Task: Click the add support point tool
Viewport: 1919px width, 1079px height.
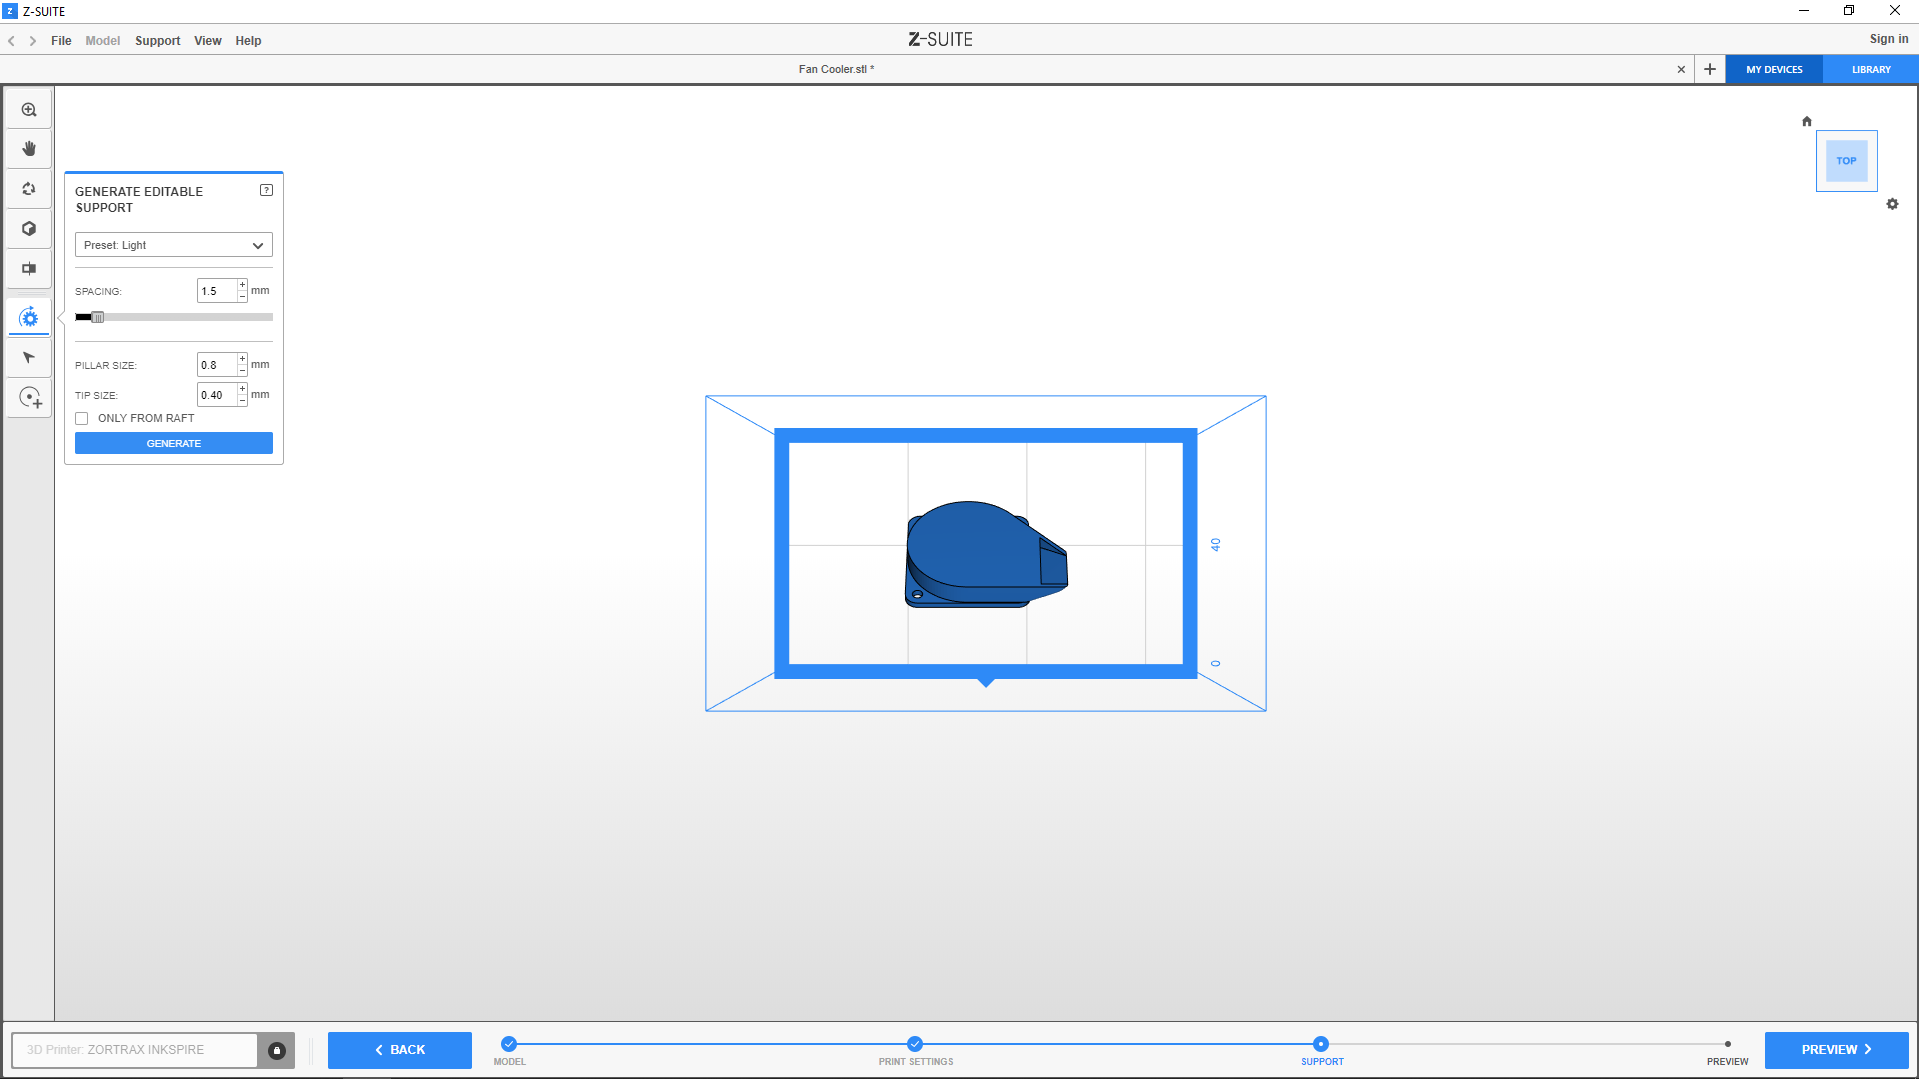Action: point(30,398)
